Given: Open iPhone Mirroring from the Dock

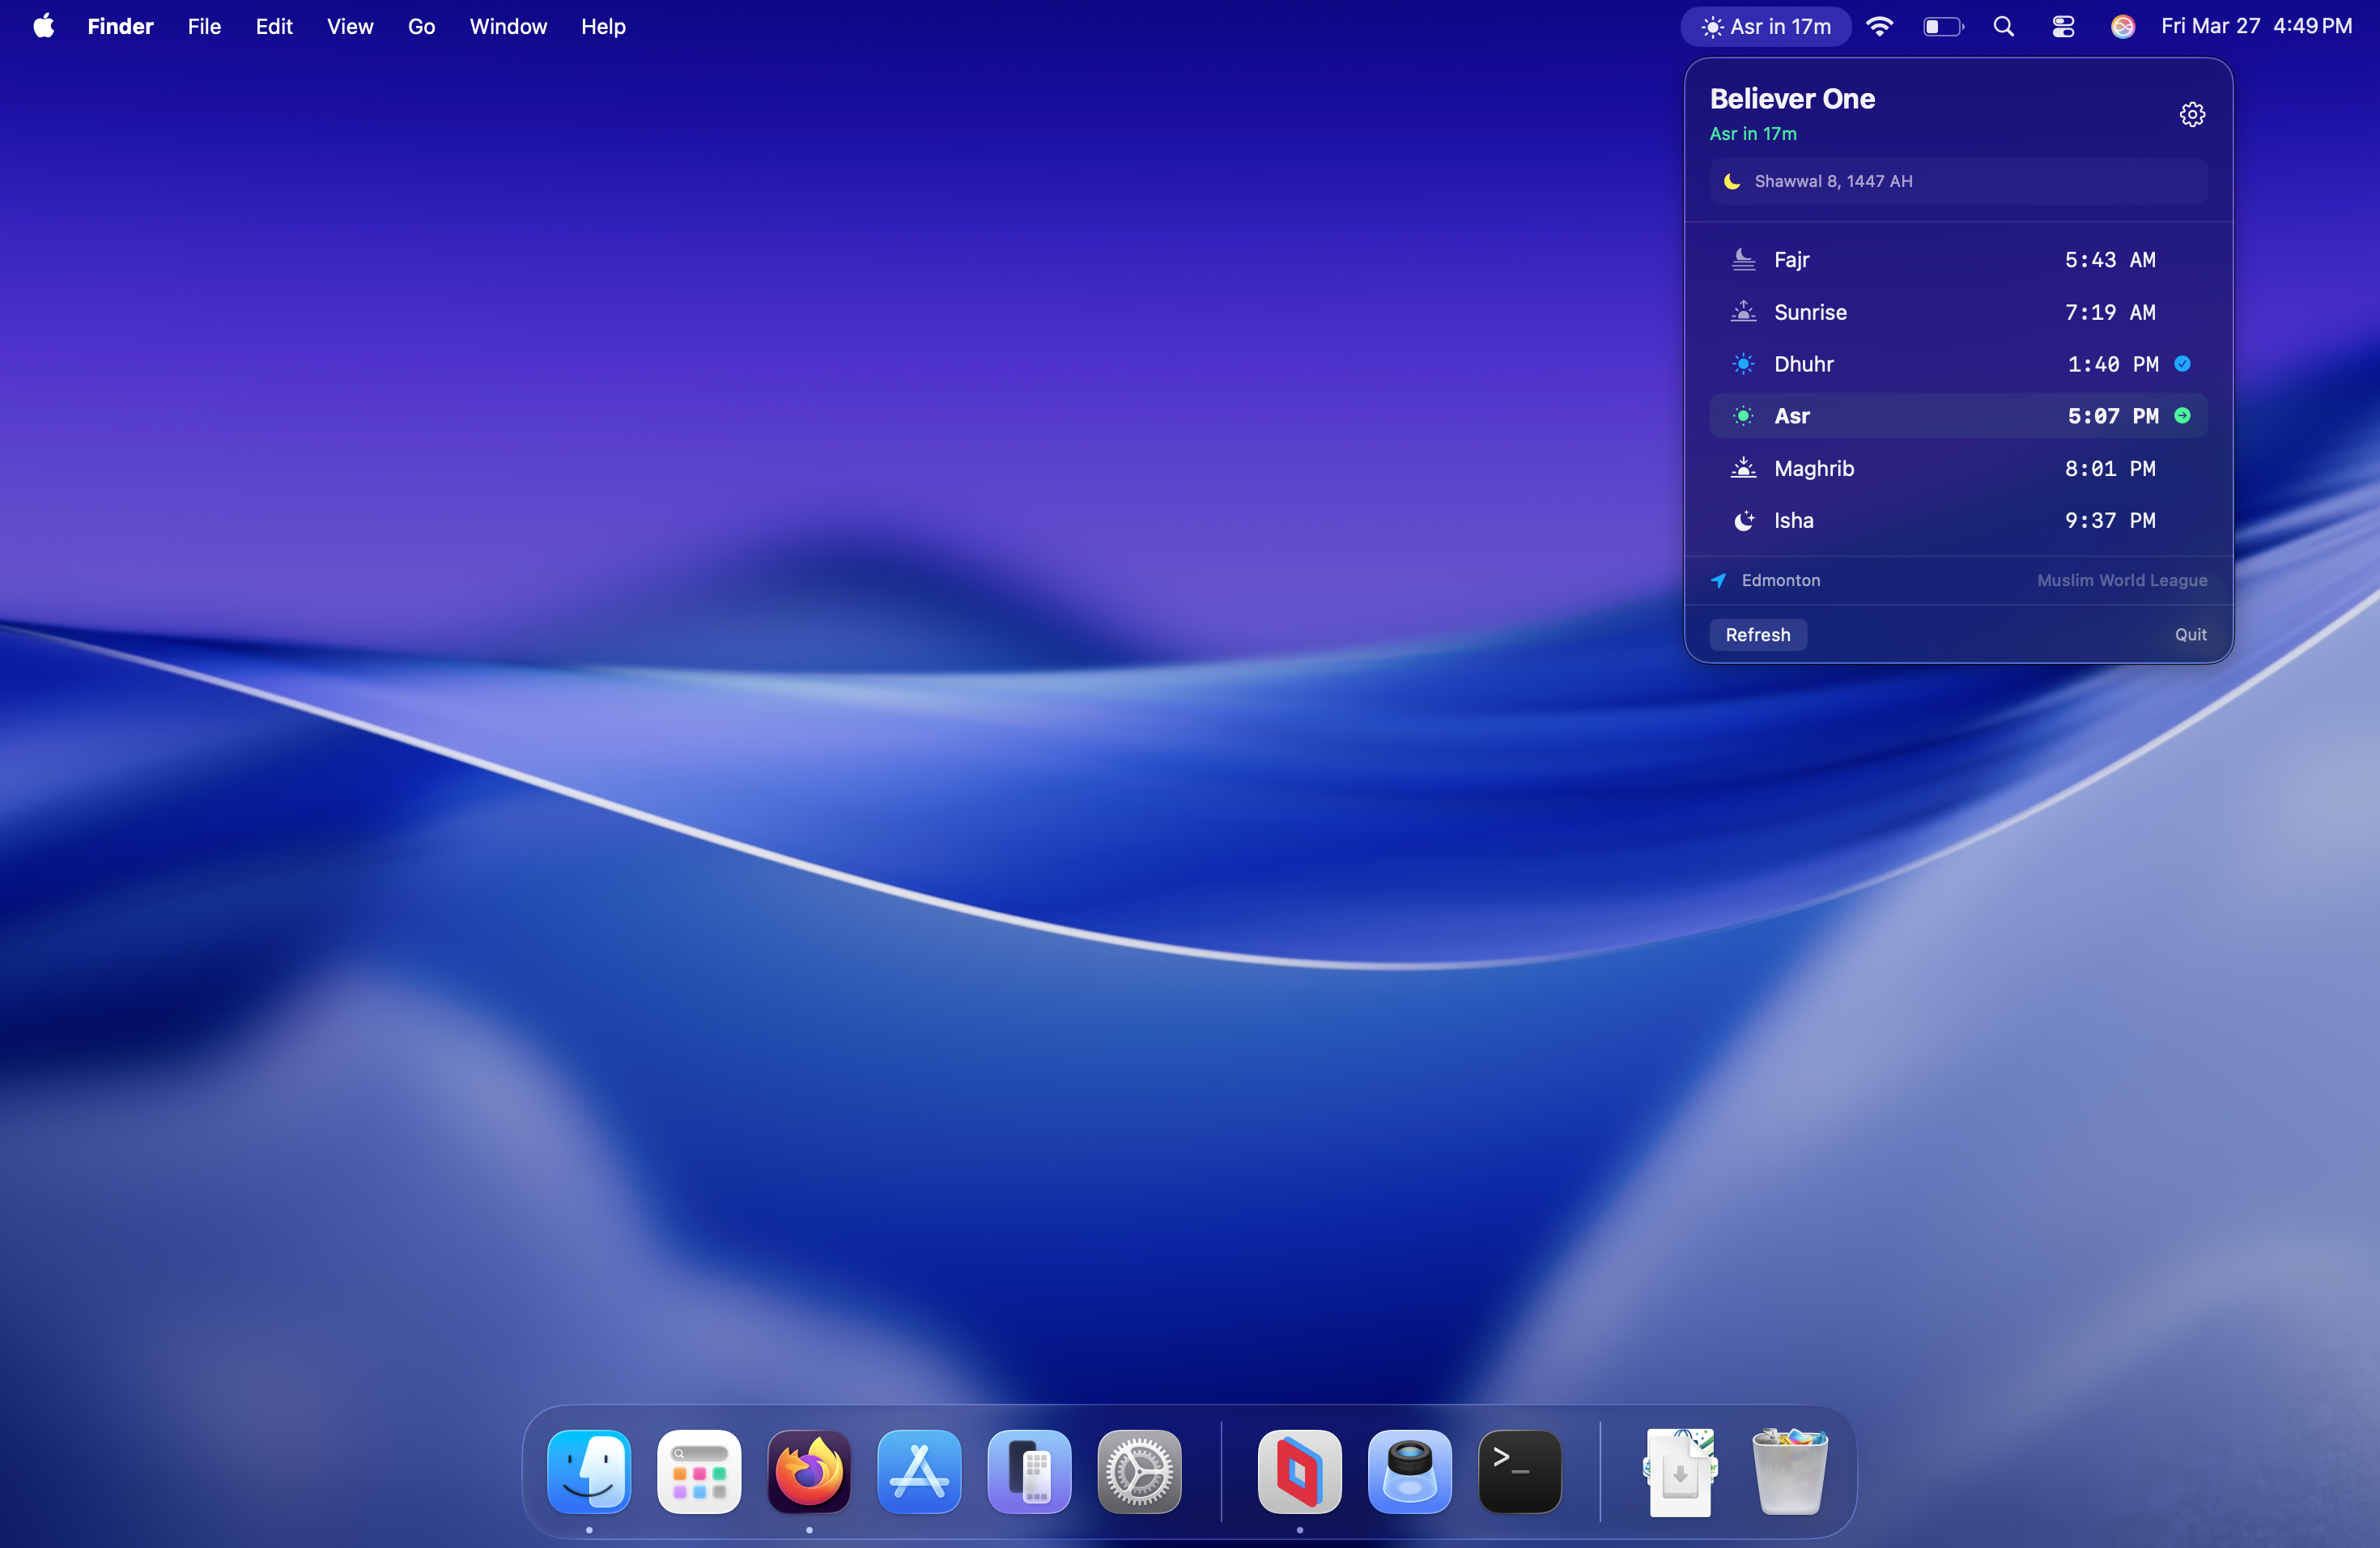Looking at the screenshot, I should tap(1029, 1471).
